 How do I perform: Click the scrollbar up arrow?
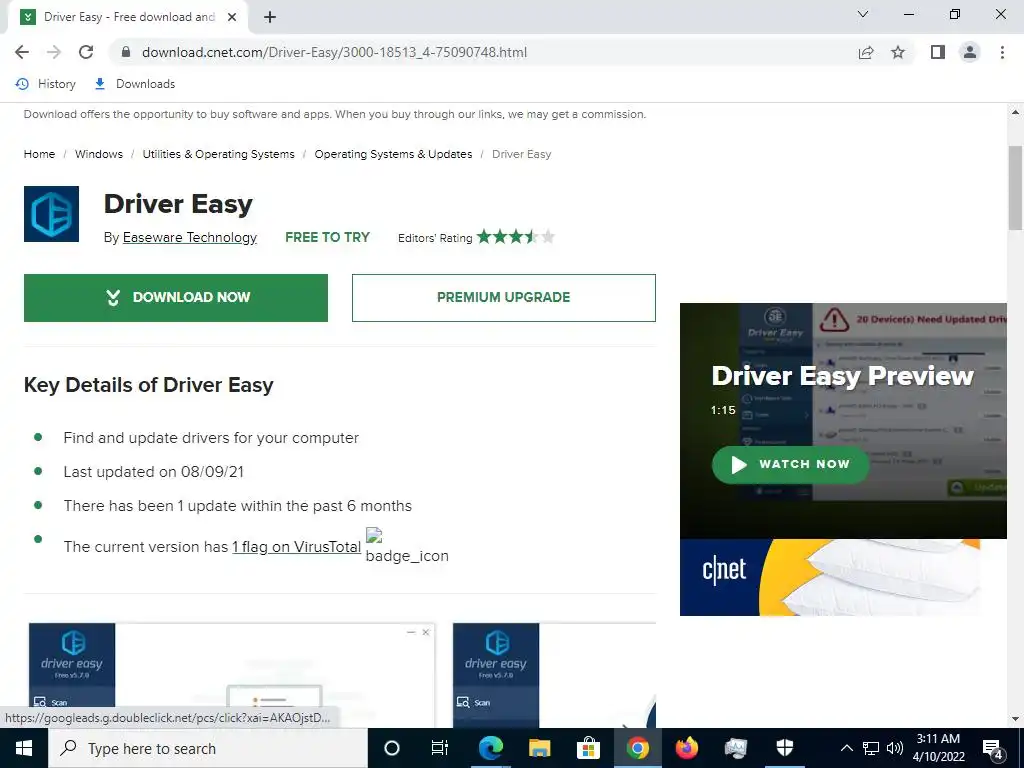[x=1015, y=112]
